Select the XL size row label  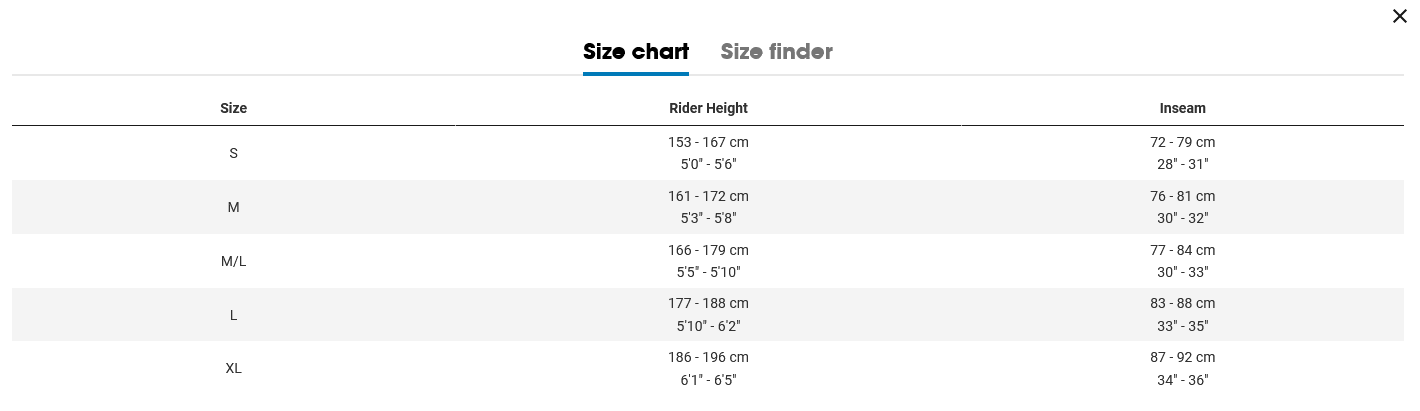coord(233,368)
